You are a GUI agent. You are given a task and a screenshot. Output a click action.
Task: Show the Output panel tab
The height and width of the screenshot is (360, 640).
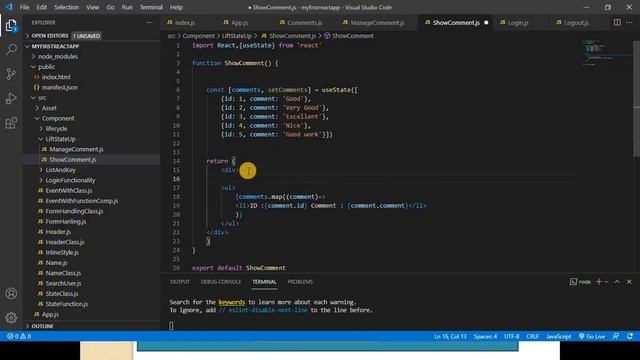coord(180,282)
